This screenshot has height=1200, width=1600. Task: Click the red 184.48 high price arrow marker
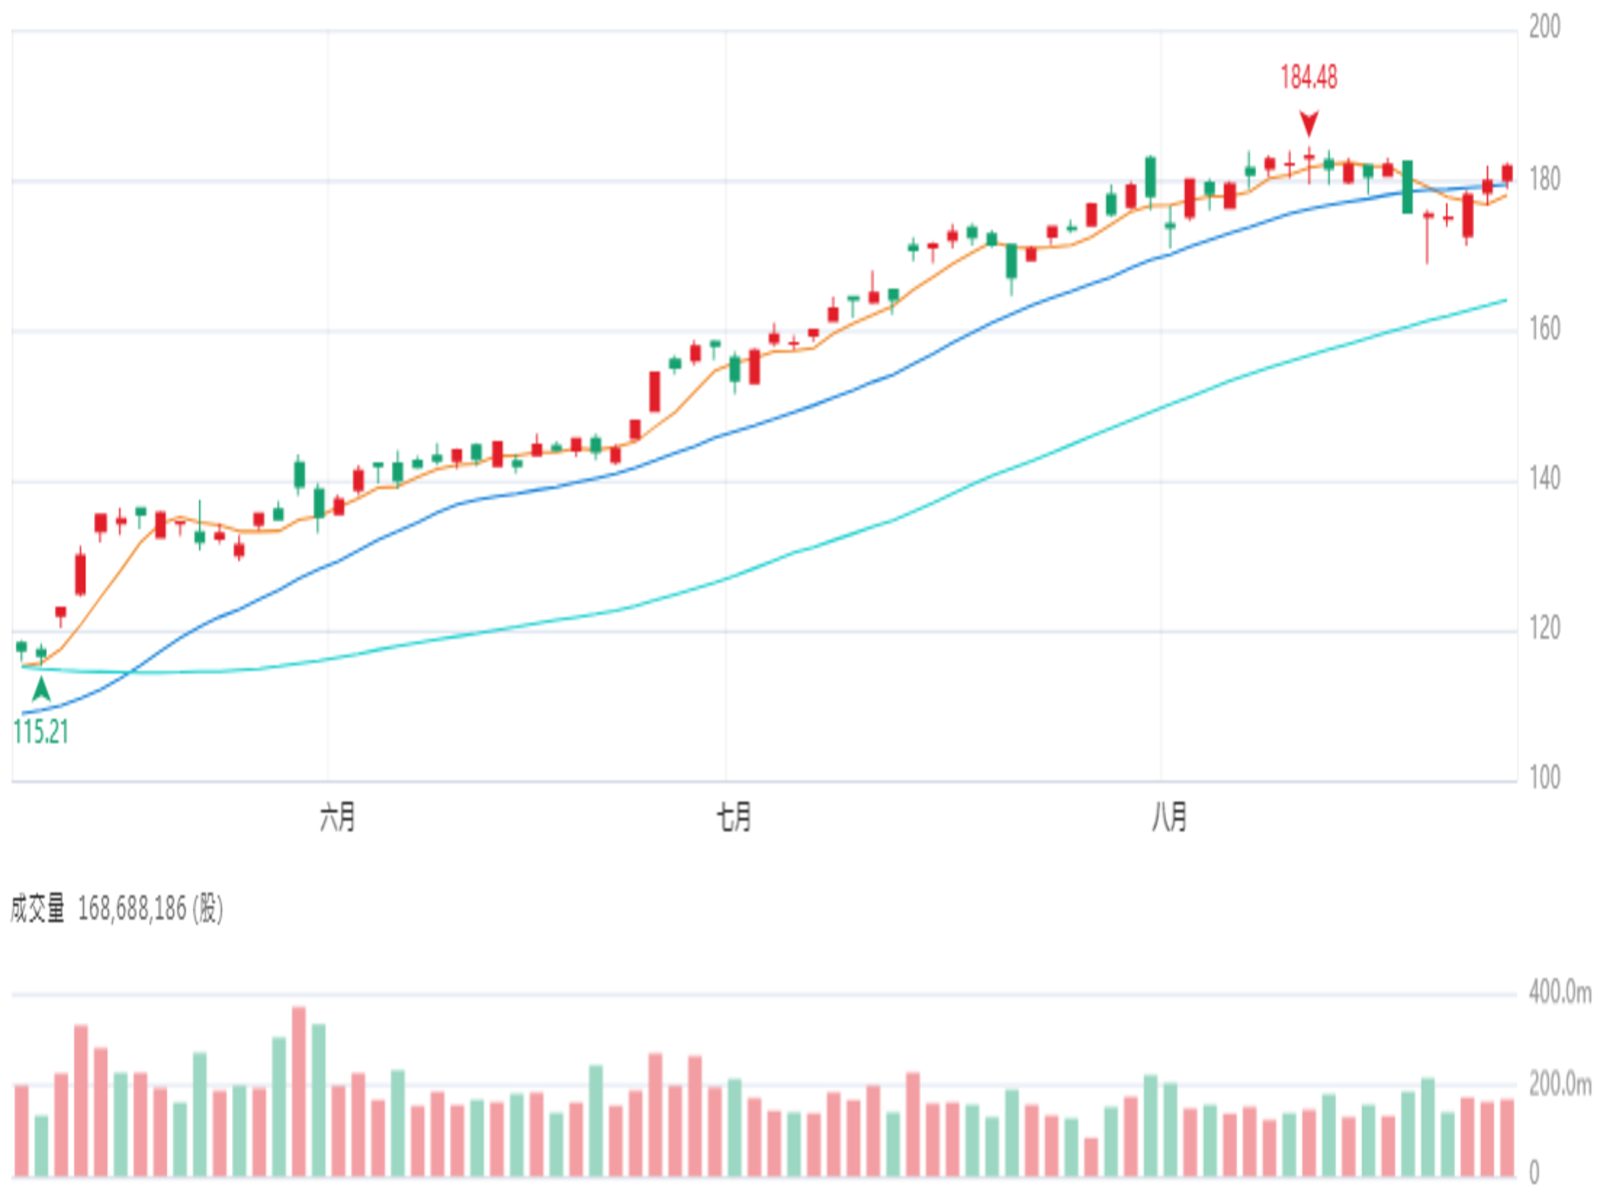1309,124
